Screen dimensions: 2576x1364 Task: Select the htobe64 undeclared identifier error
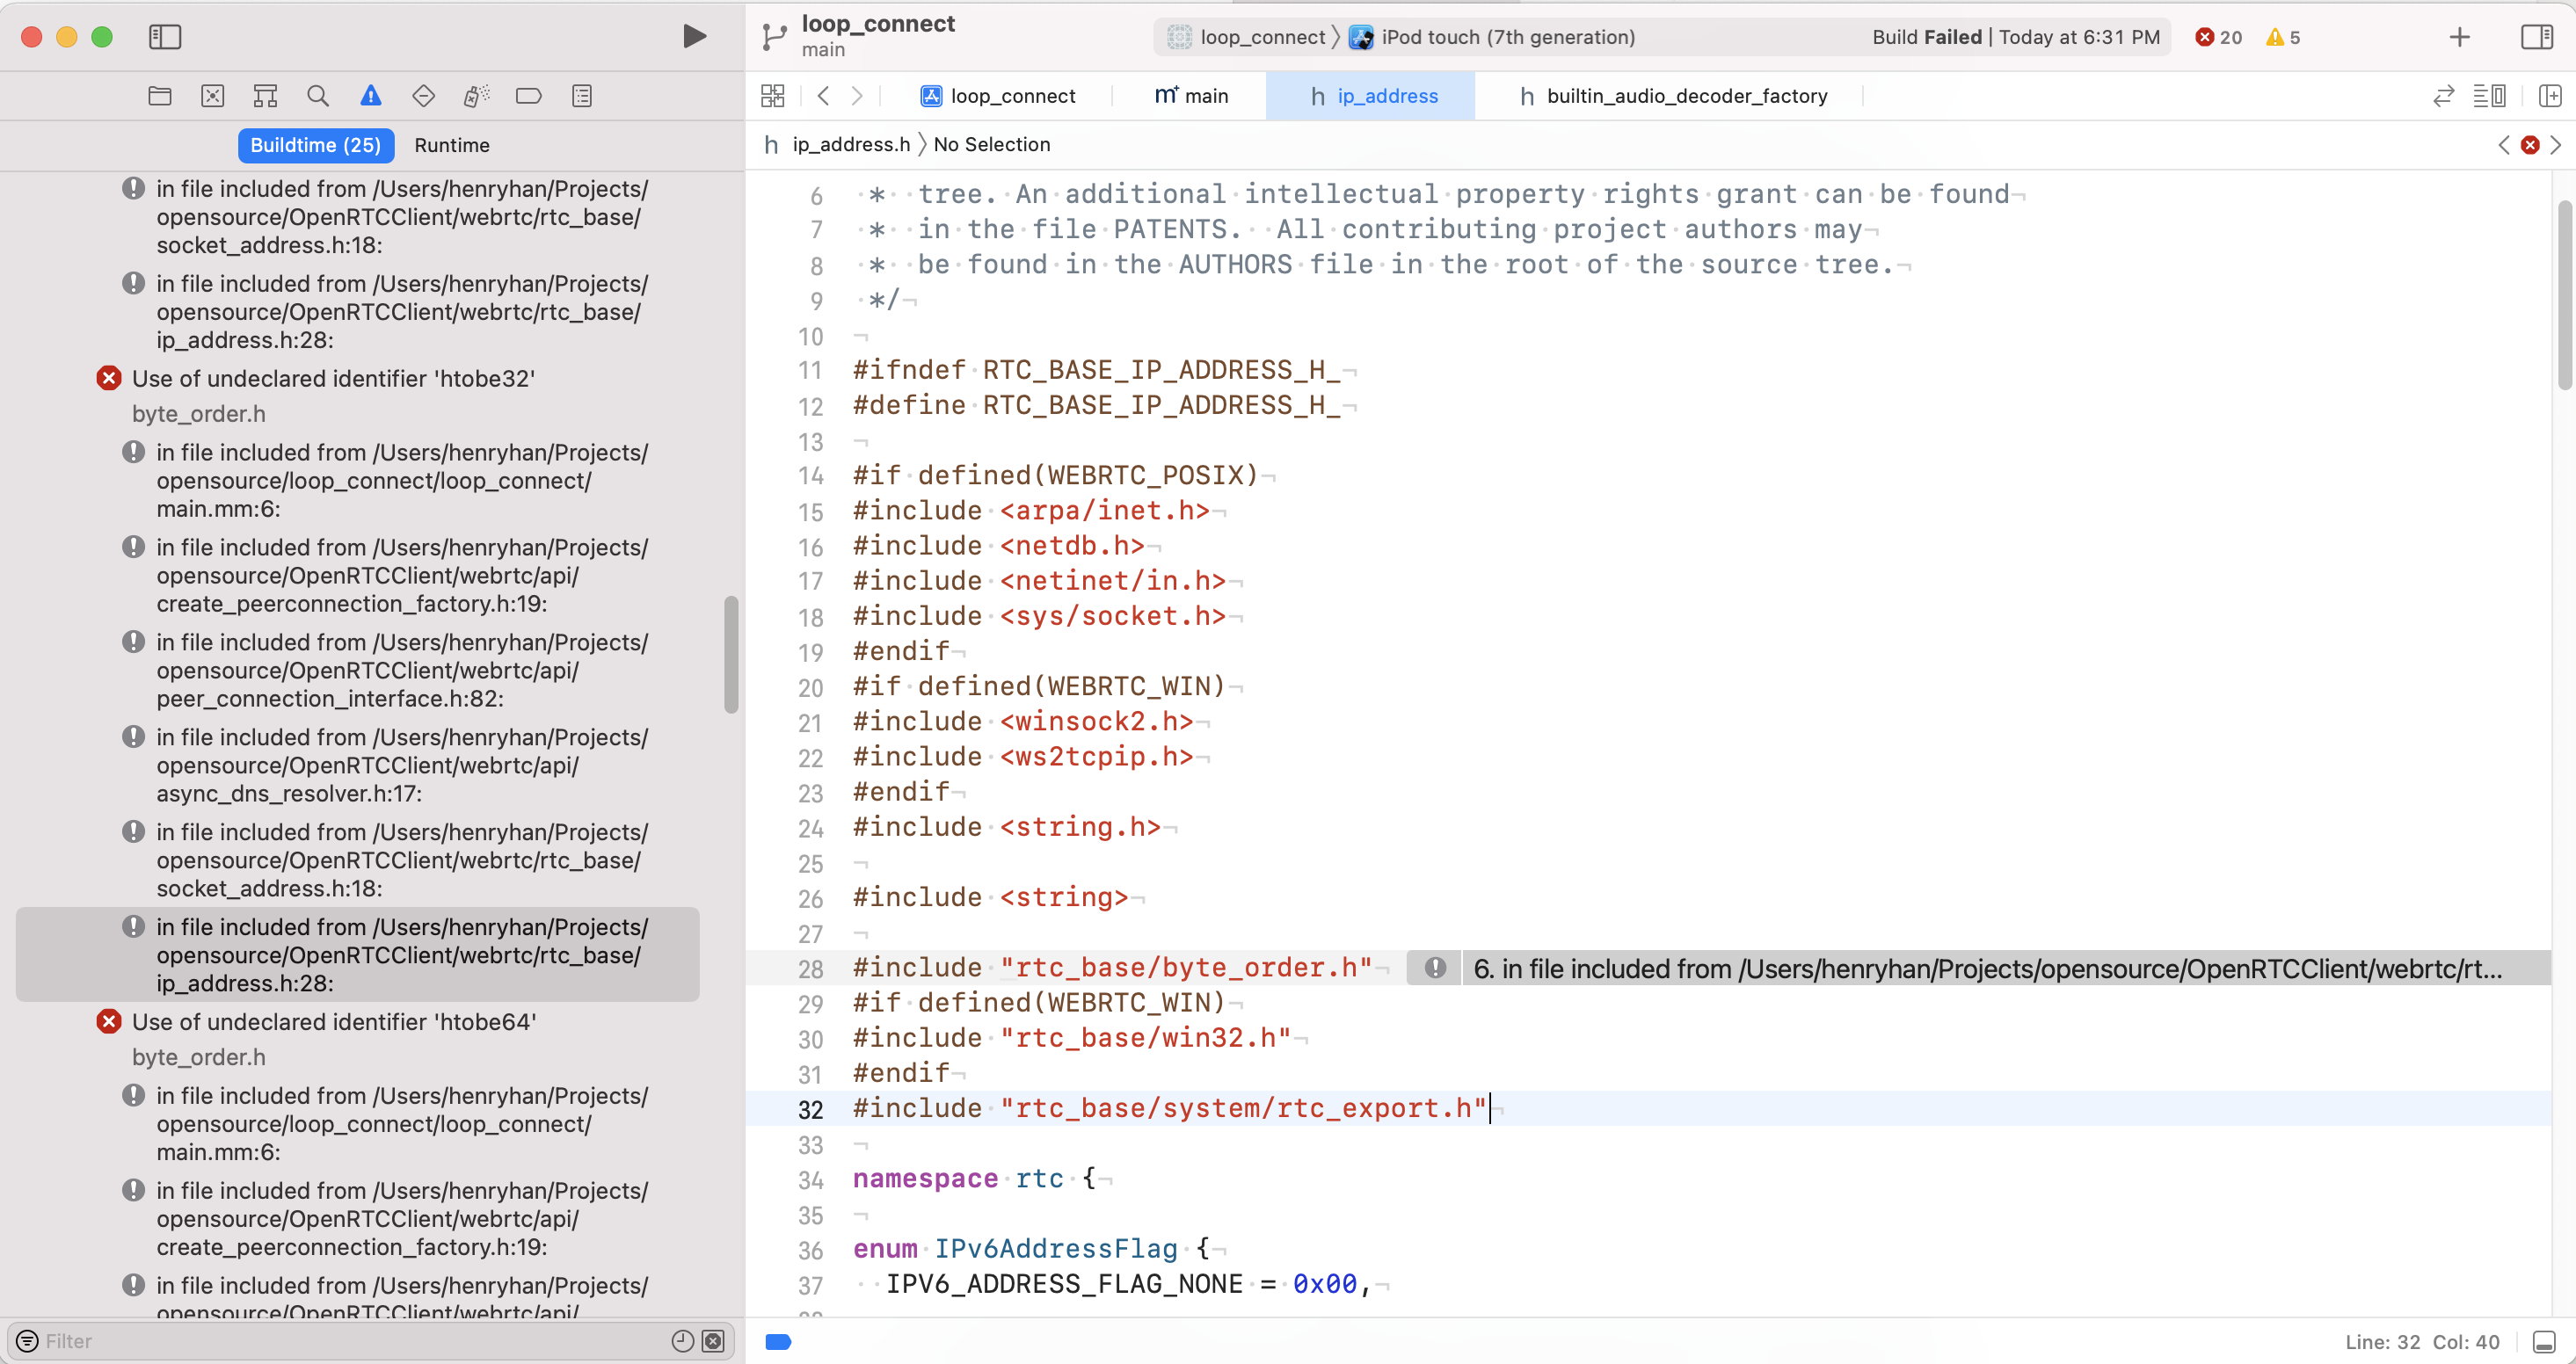(x=334, y=1022)
